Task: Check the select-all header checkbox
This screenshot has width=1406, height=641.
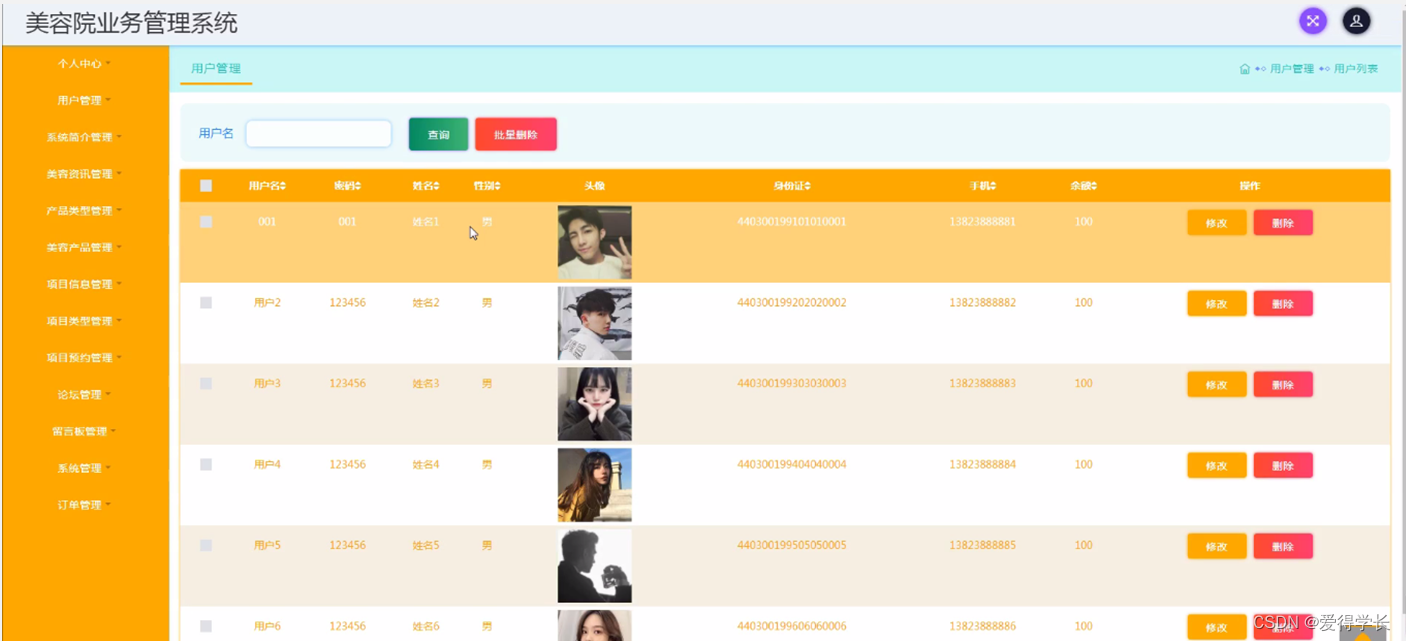Action: pyautogui.click(x=206, y=186)
